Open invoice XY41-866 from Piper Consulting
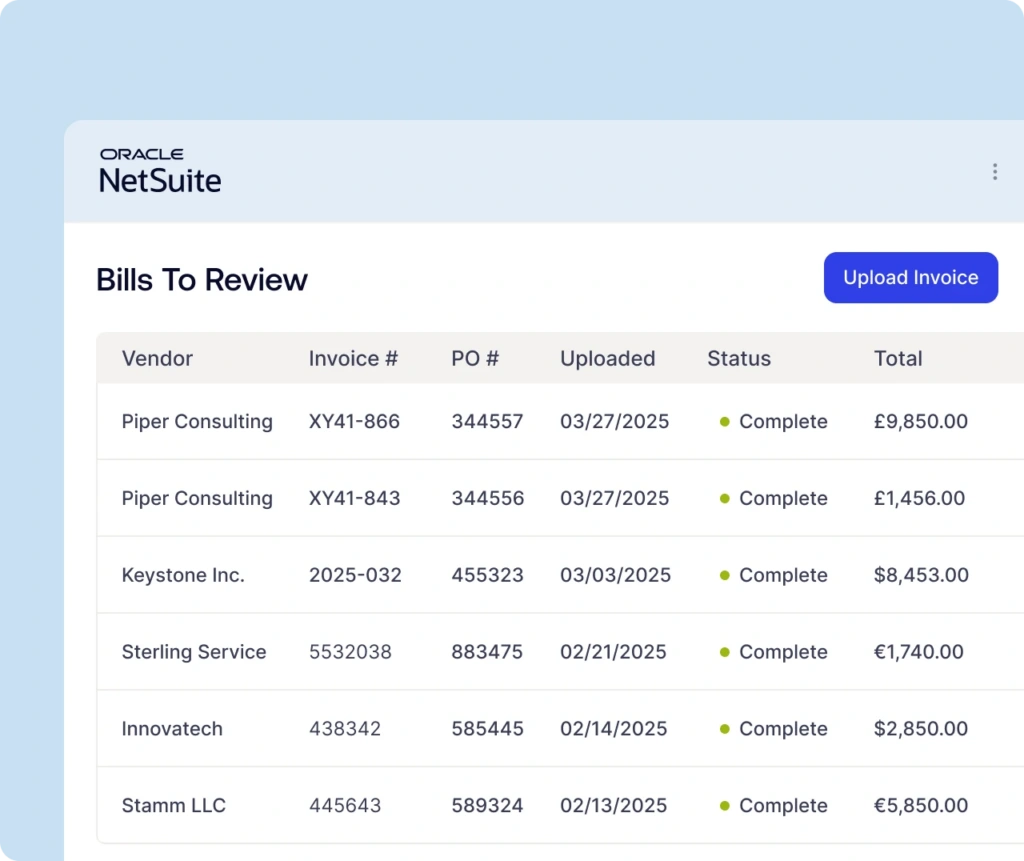The image size is (1024, 861). tap(354, 422)
